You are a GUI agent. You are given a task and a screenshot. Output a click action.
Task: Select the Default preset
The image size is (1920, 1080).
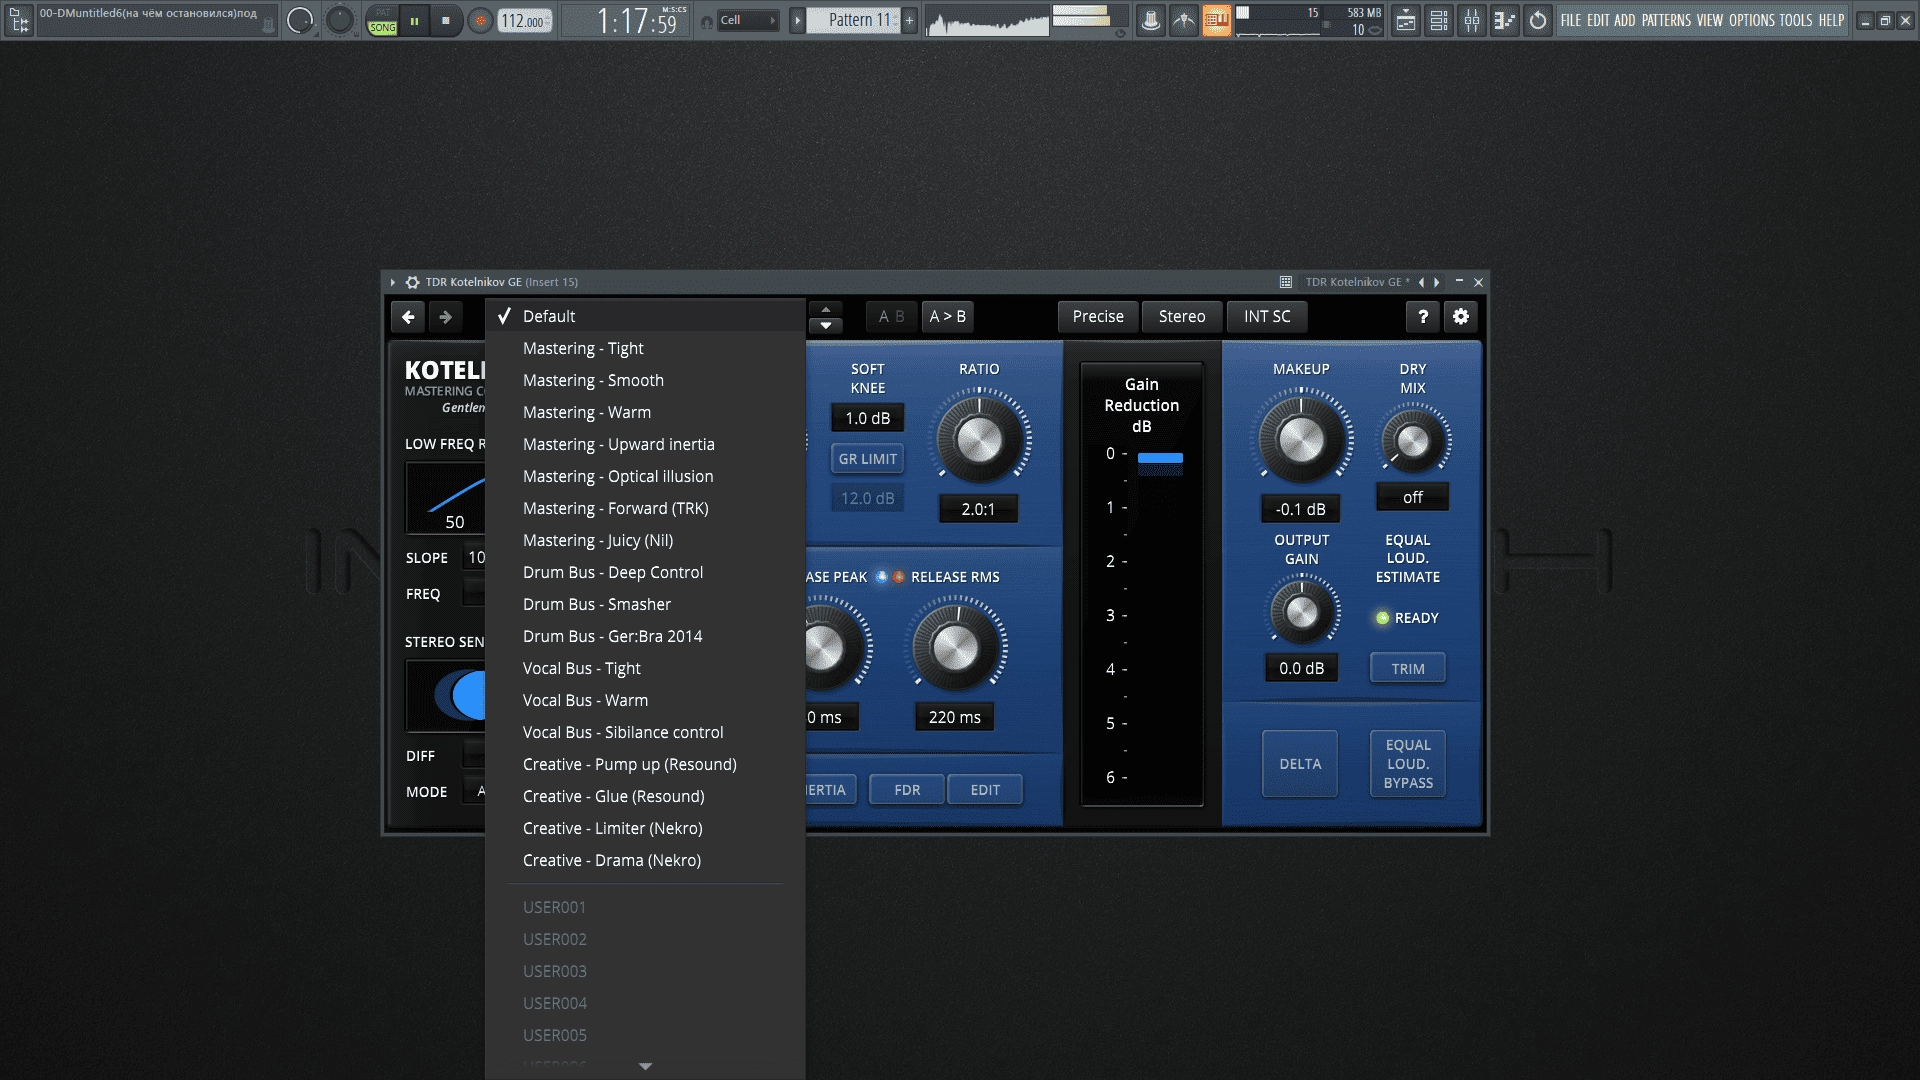click(645, 316)
